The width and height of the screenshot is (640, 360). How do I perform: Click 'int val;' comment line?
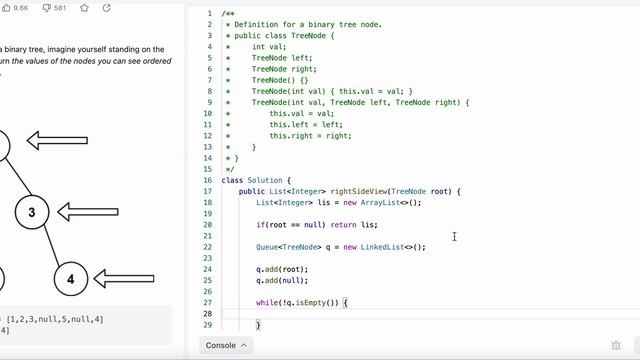[x=269, y=47]
